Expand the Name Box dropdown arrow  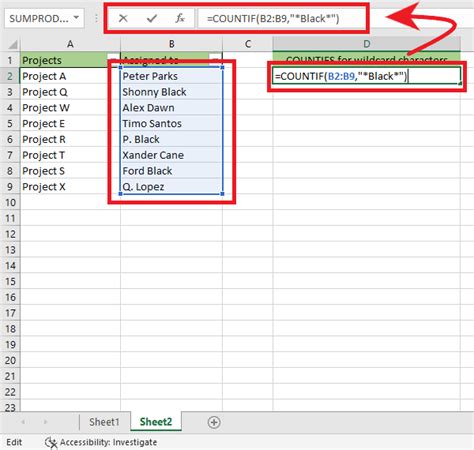point(77,18)
